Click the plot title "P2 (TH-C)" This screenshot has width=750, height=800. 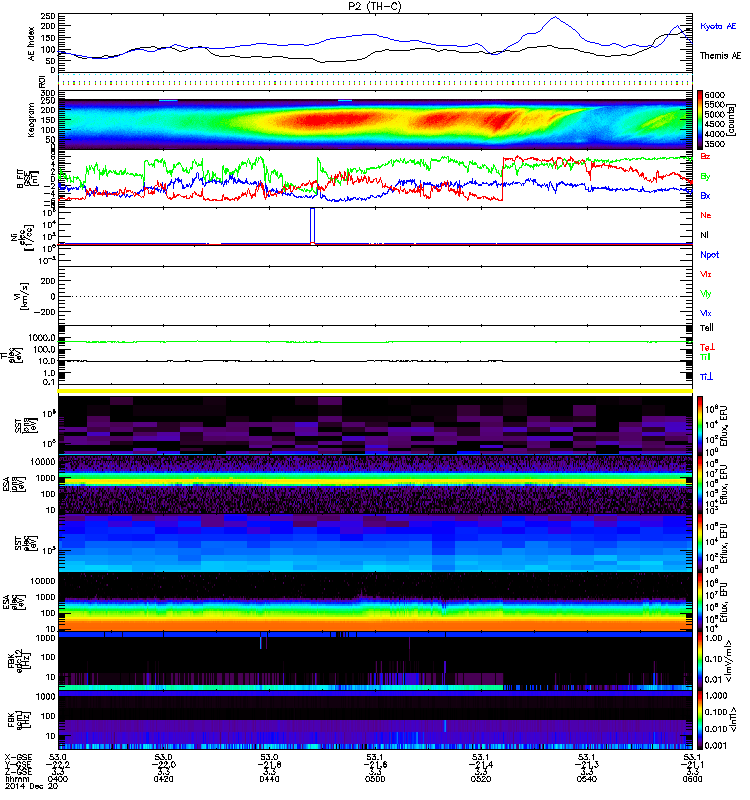click(375, 6)
